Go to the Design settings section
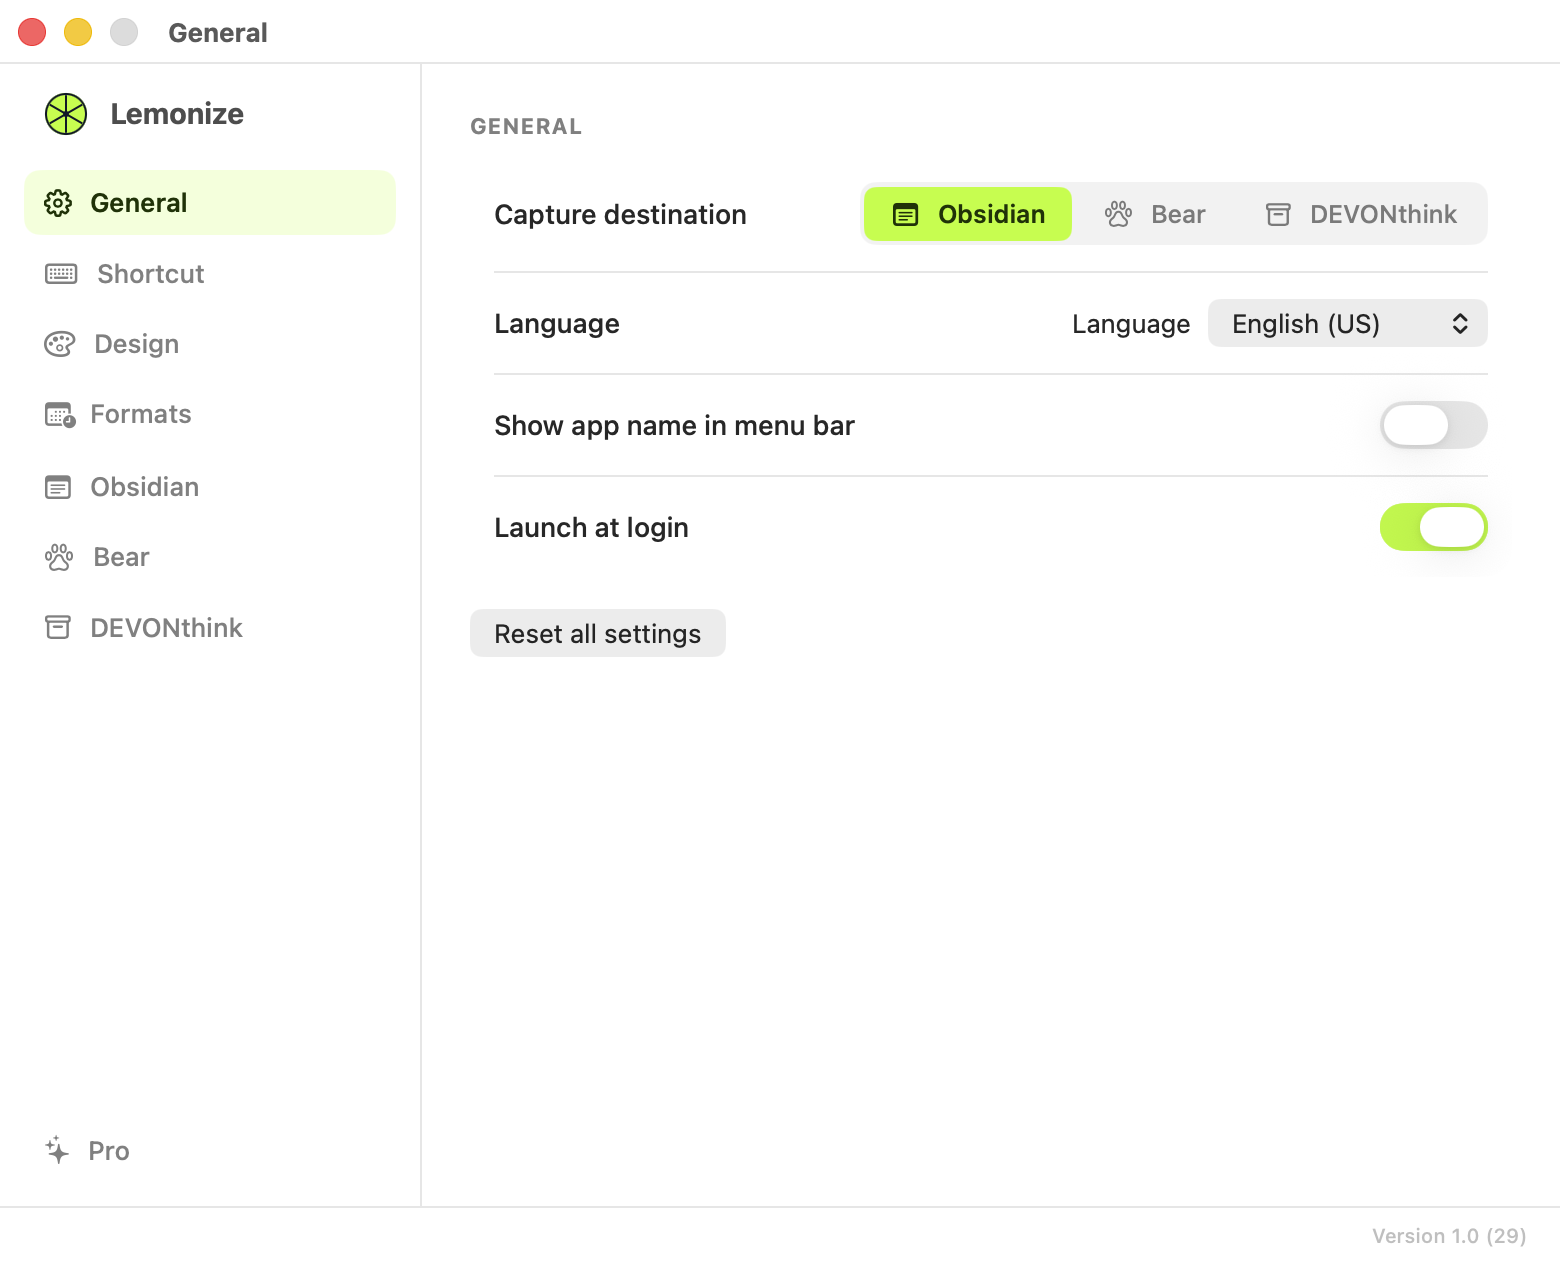The image size is (1560, 1264). point(210,344)
